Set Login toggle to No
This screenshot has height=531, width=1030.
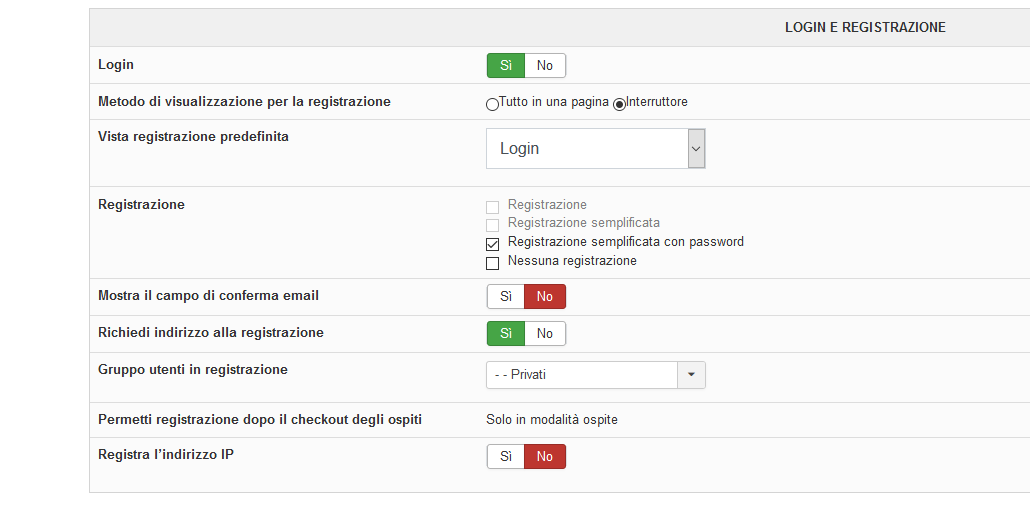pyautogui.click(x=545, y=66)
